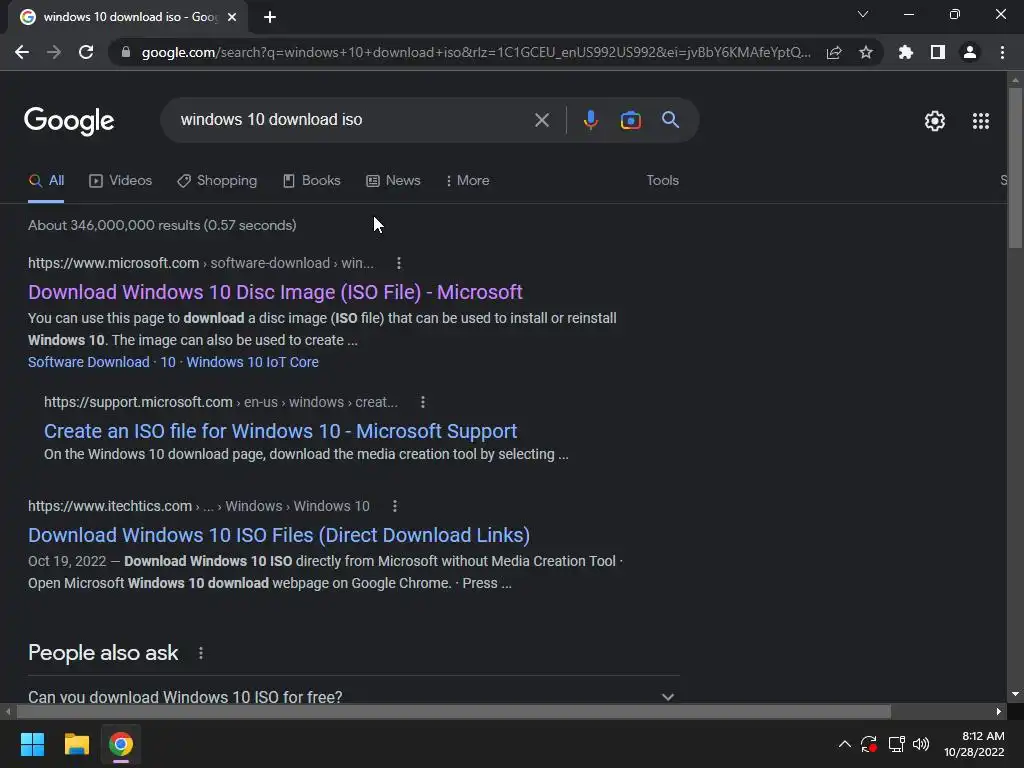Search by image with the camera icon
The image size is (1024, 768).
click(630, 120)
